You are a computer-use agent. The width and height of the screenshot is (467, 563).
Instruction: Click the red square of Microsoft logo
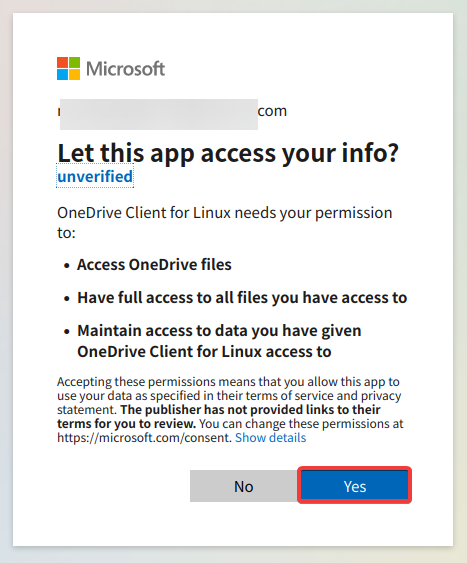(62, 62)
